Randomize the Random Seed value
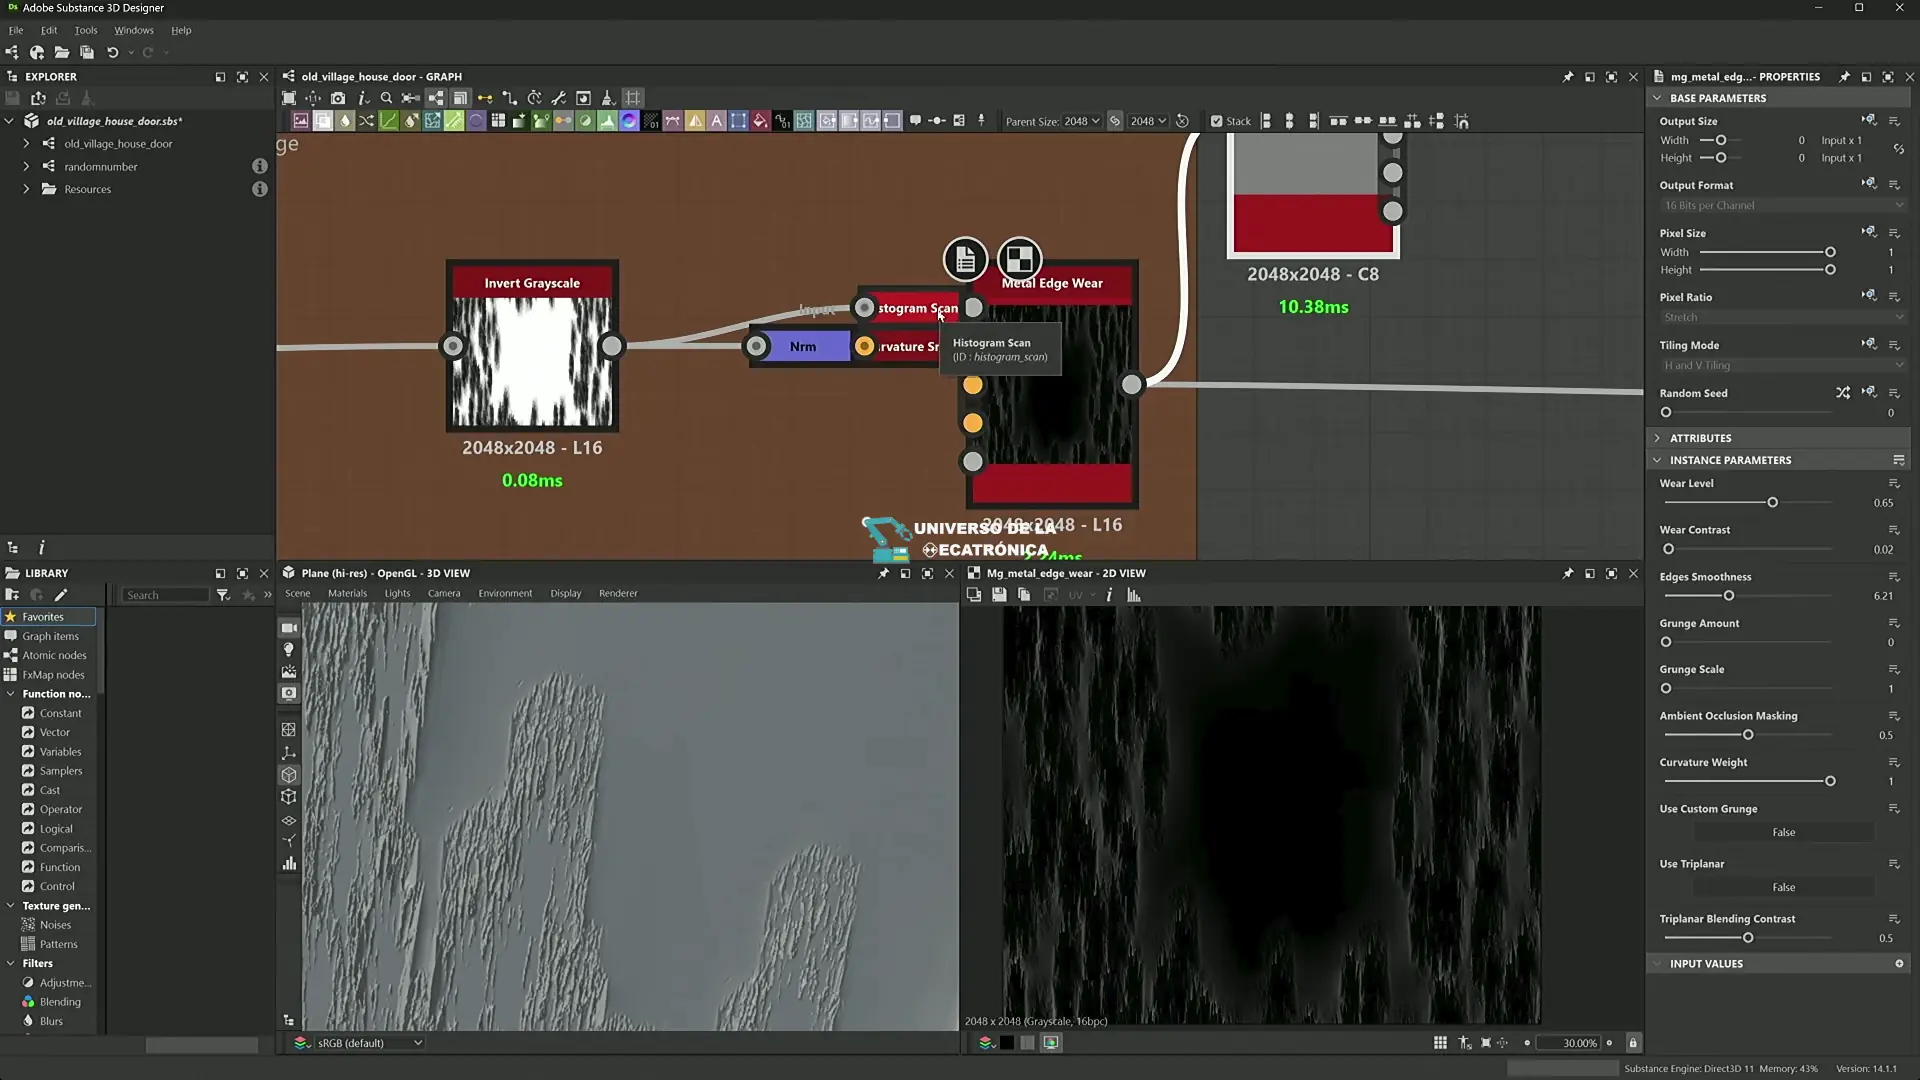This screenshot has height=1080, width=1920. (1842, 393)
